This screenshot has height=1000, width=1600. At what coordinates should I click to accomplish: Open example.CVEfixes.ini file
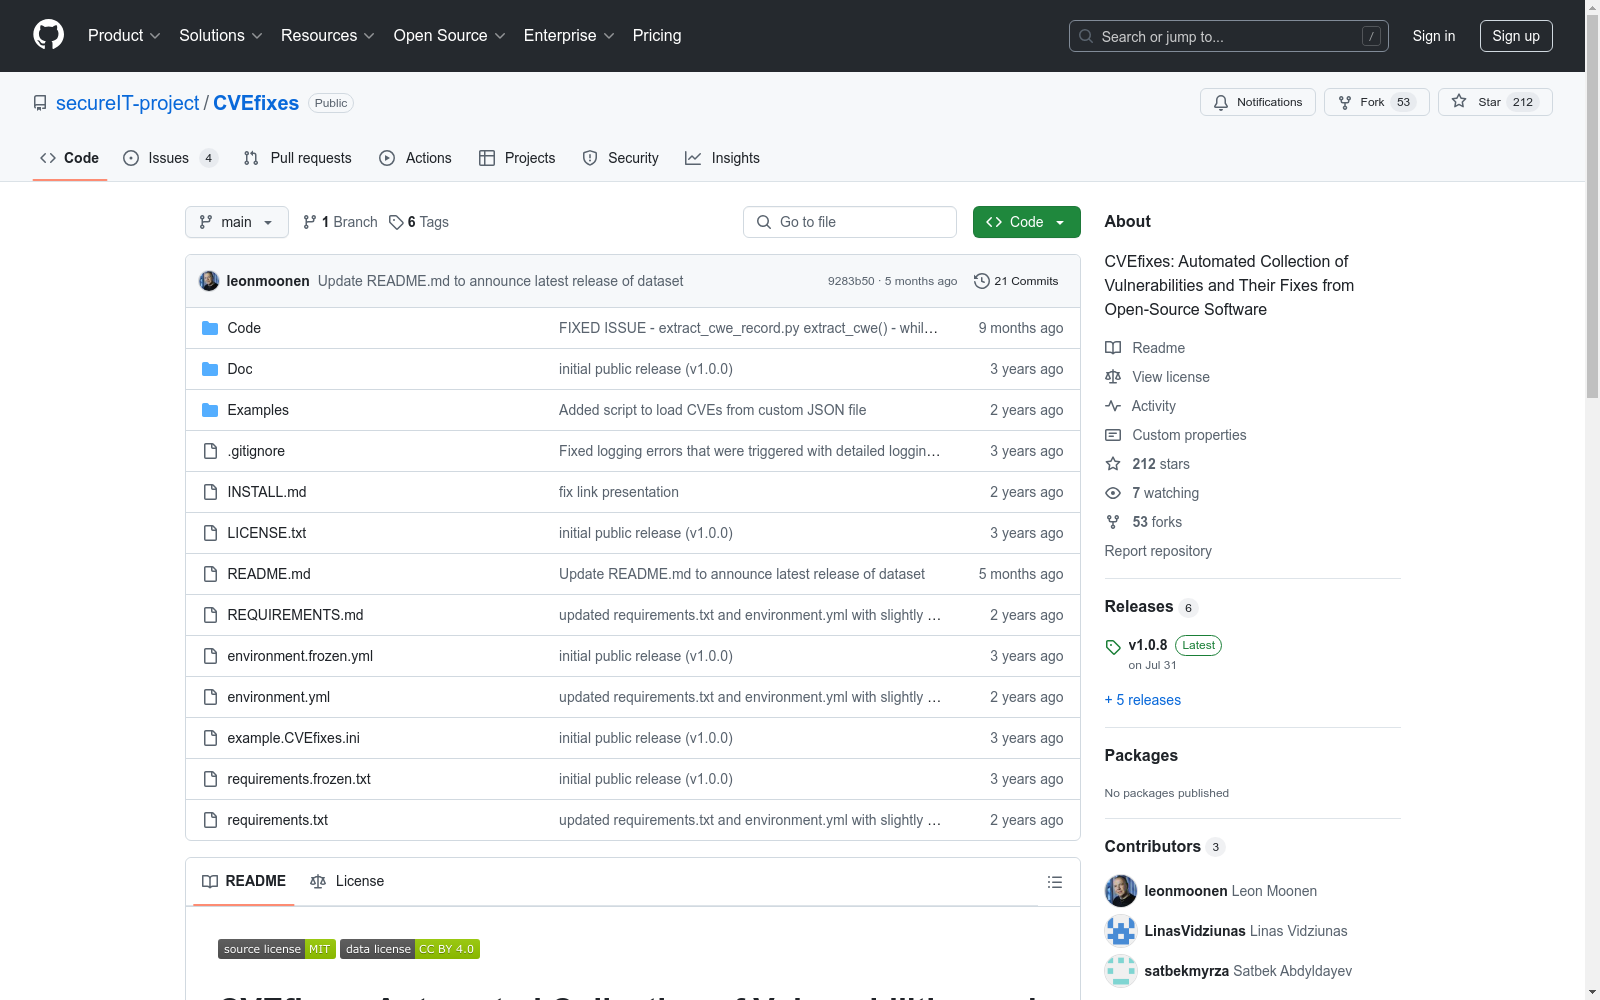pos(293,738)
